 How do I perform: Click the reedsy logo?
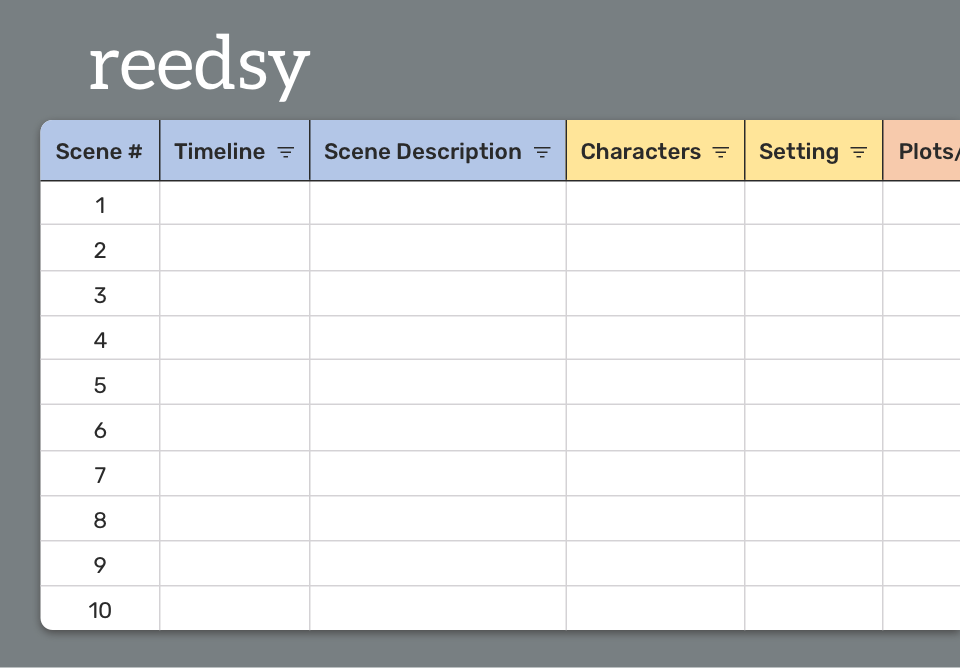[x=199, y=67]
